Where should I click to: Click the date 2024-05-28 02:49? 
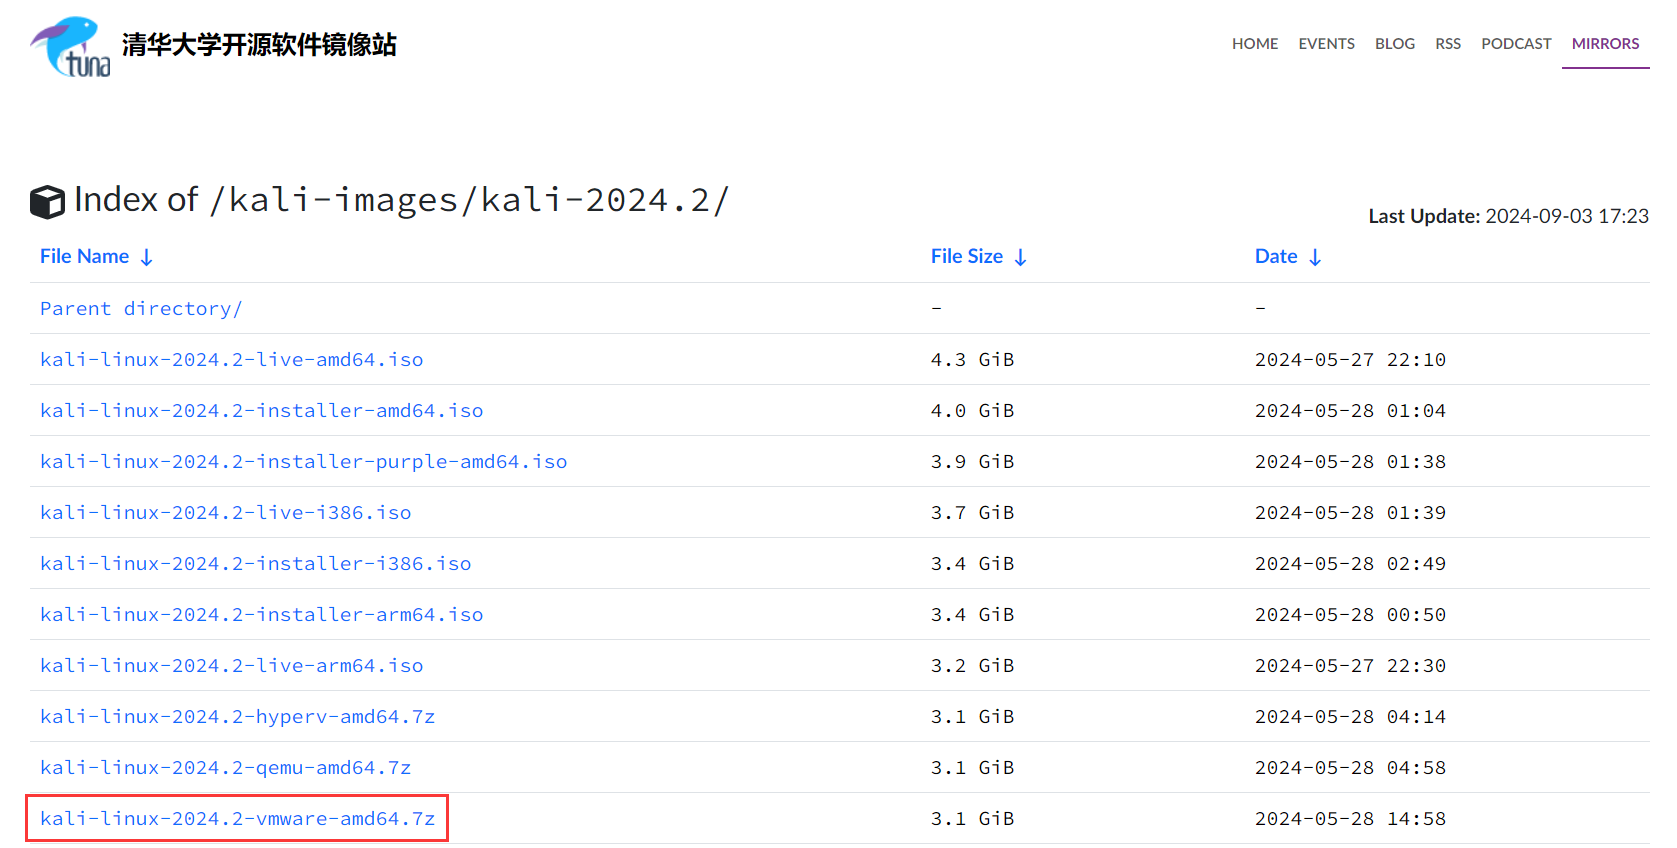pos(1351,564)
